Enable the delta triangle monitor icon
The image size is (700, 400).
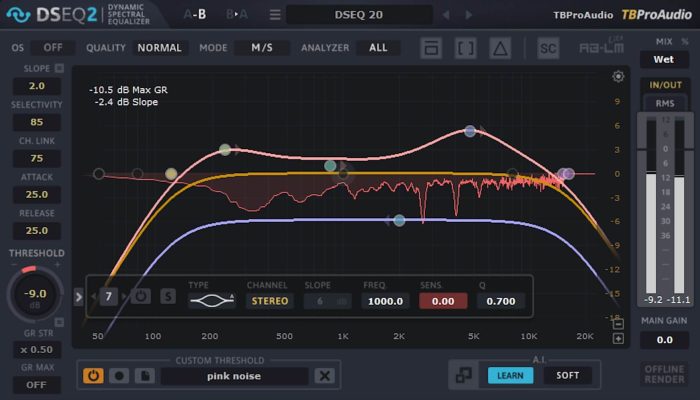[x=500, y=48]
